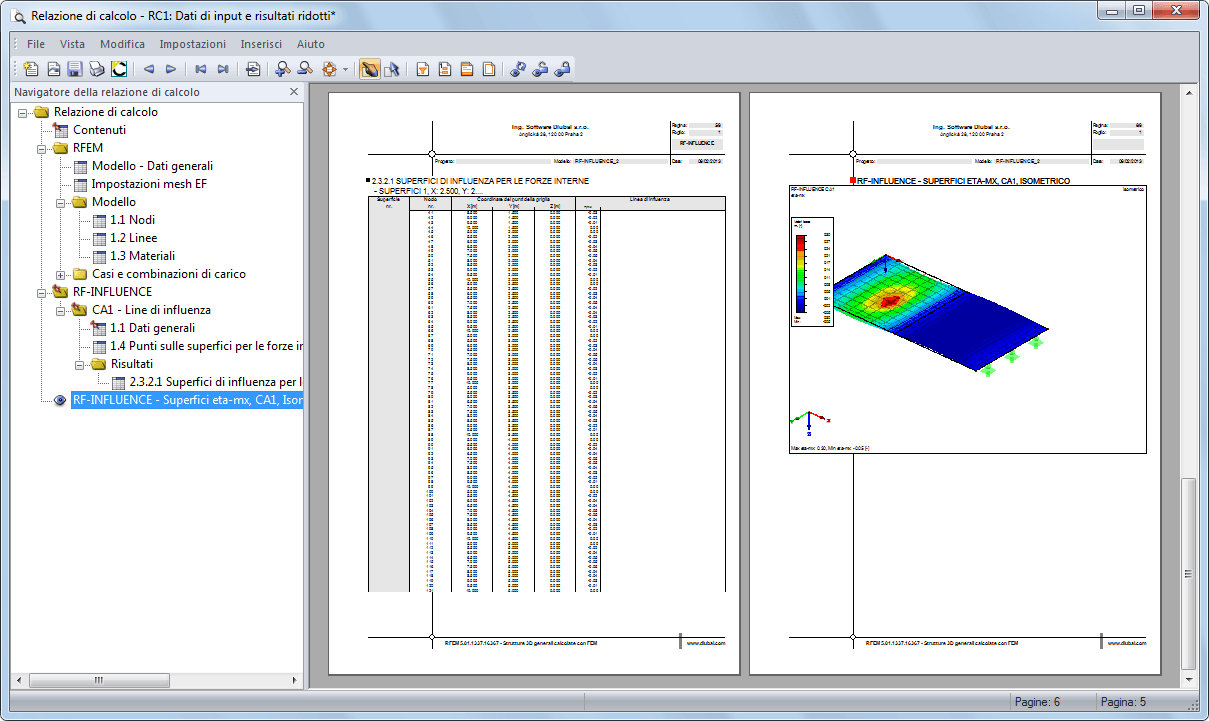The image size is (1209, 721).
Task: Click the second blue link-chain toolbar icon
Action: pos(540,69)
